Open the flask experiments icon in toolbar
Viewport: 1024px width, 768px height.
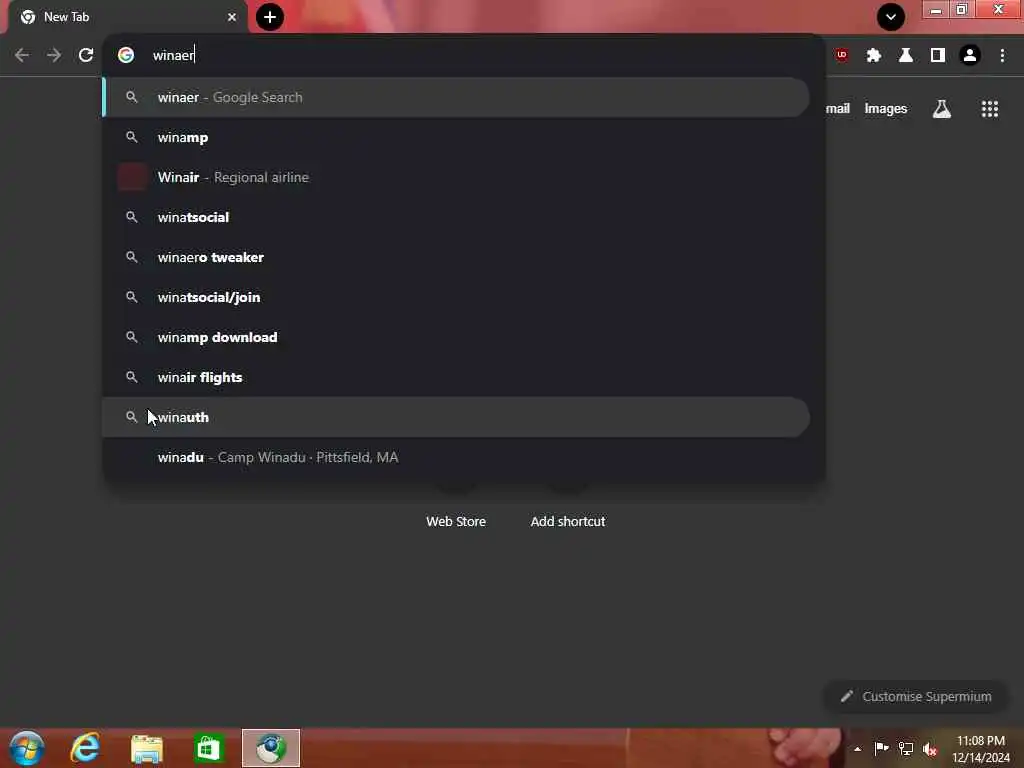[x=906, y=56]
